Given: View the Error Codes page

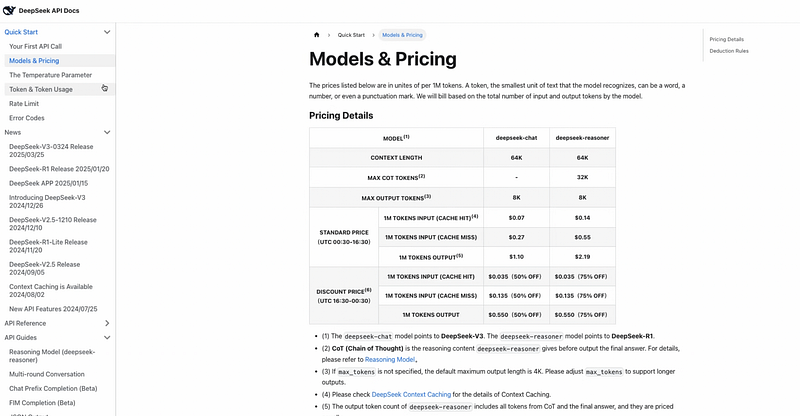Looking at the screenshot, I should [27, 118].
